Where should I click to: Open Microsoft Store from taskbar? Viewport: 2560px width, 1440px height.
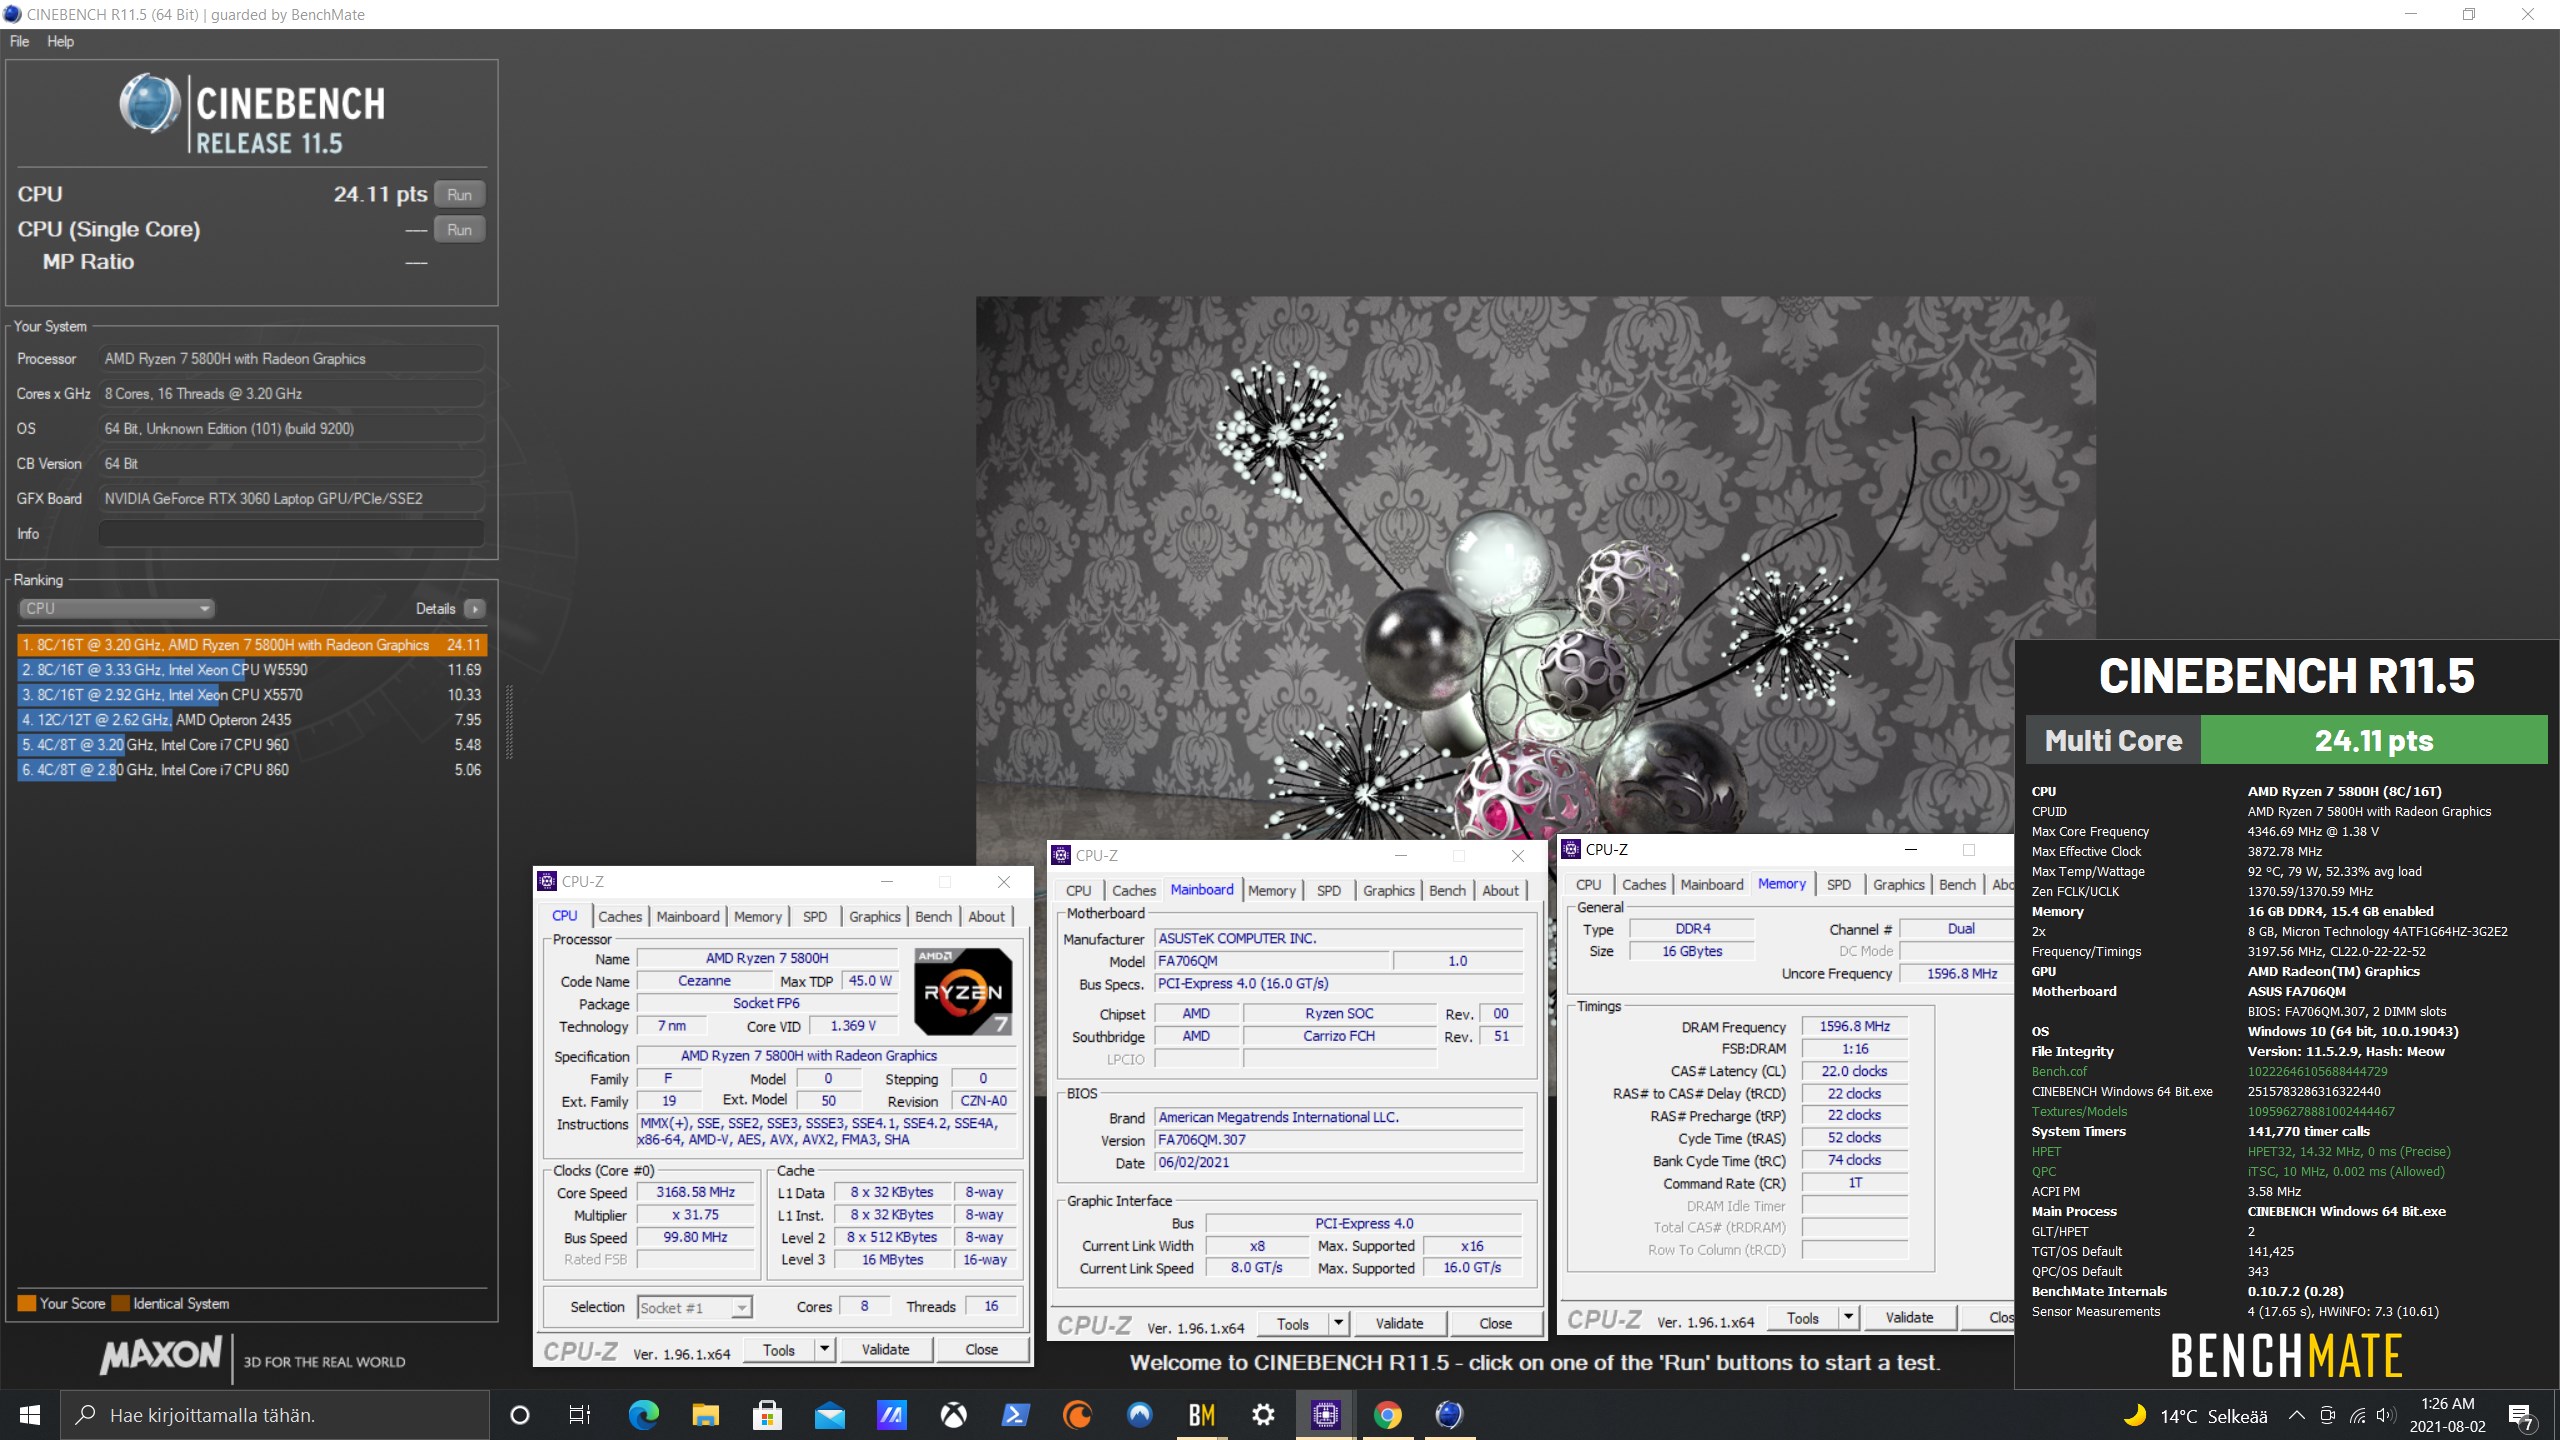click(767, 1415)
